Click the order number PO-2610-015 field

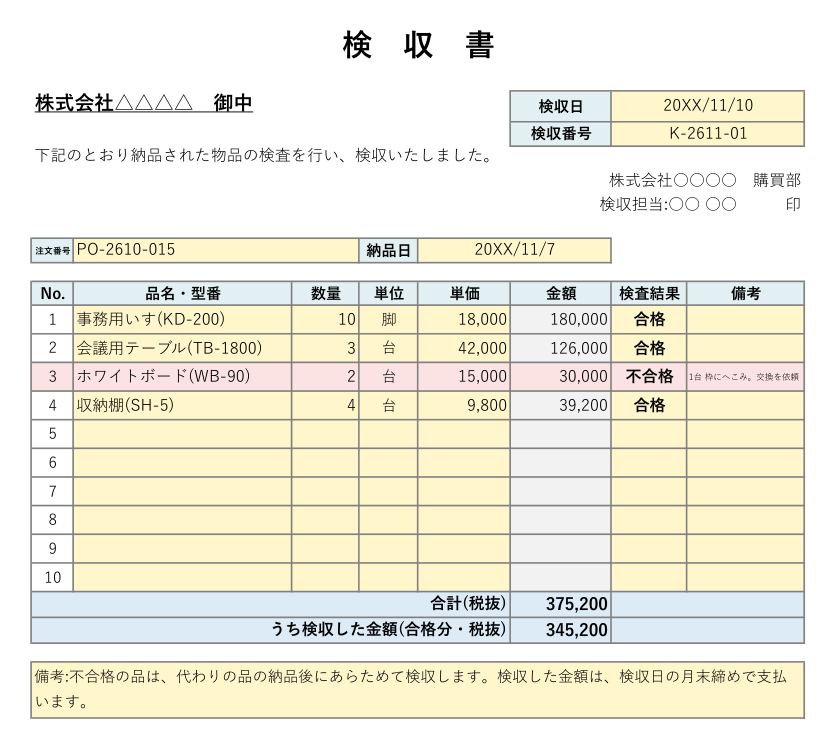pos(216,250)
